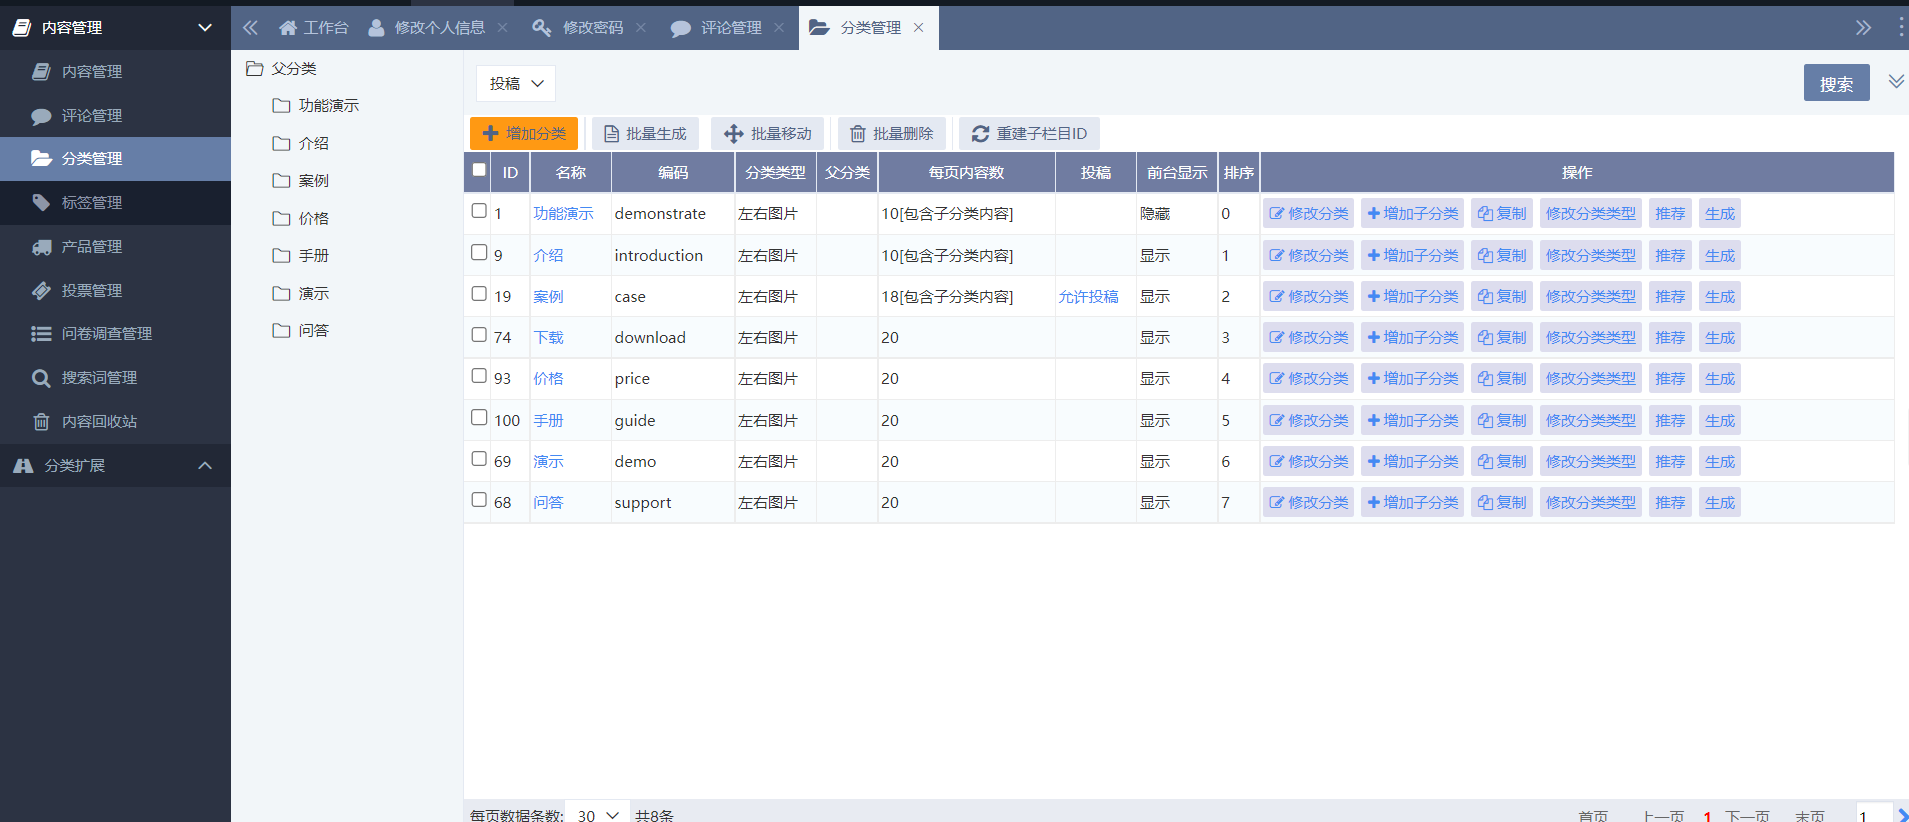This screenshot has width=1909, height=822.
Task: Toggle the select-all checkbox in table header
Action: coord(479,170)
